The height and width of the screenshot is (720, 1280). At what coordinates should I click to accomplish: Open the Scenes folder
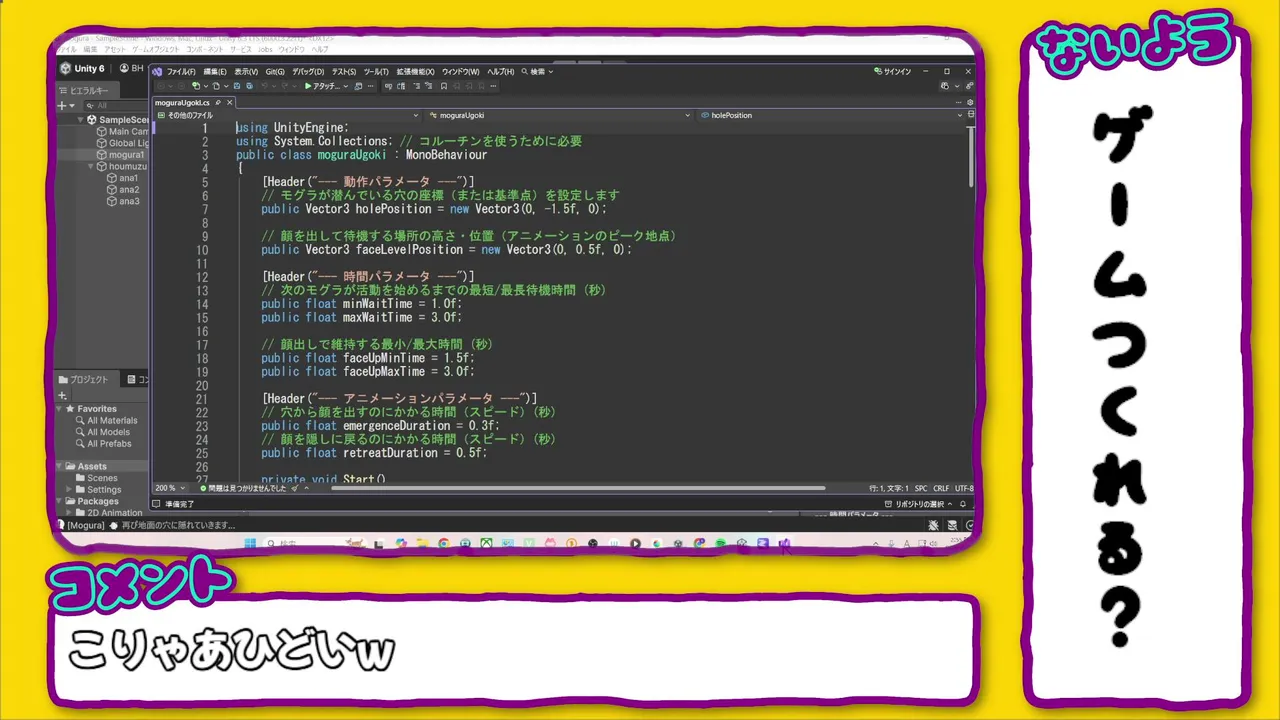tap(96, 478)
